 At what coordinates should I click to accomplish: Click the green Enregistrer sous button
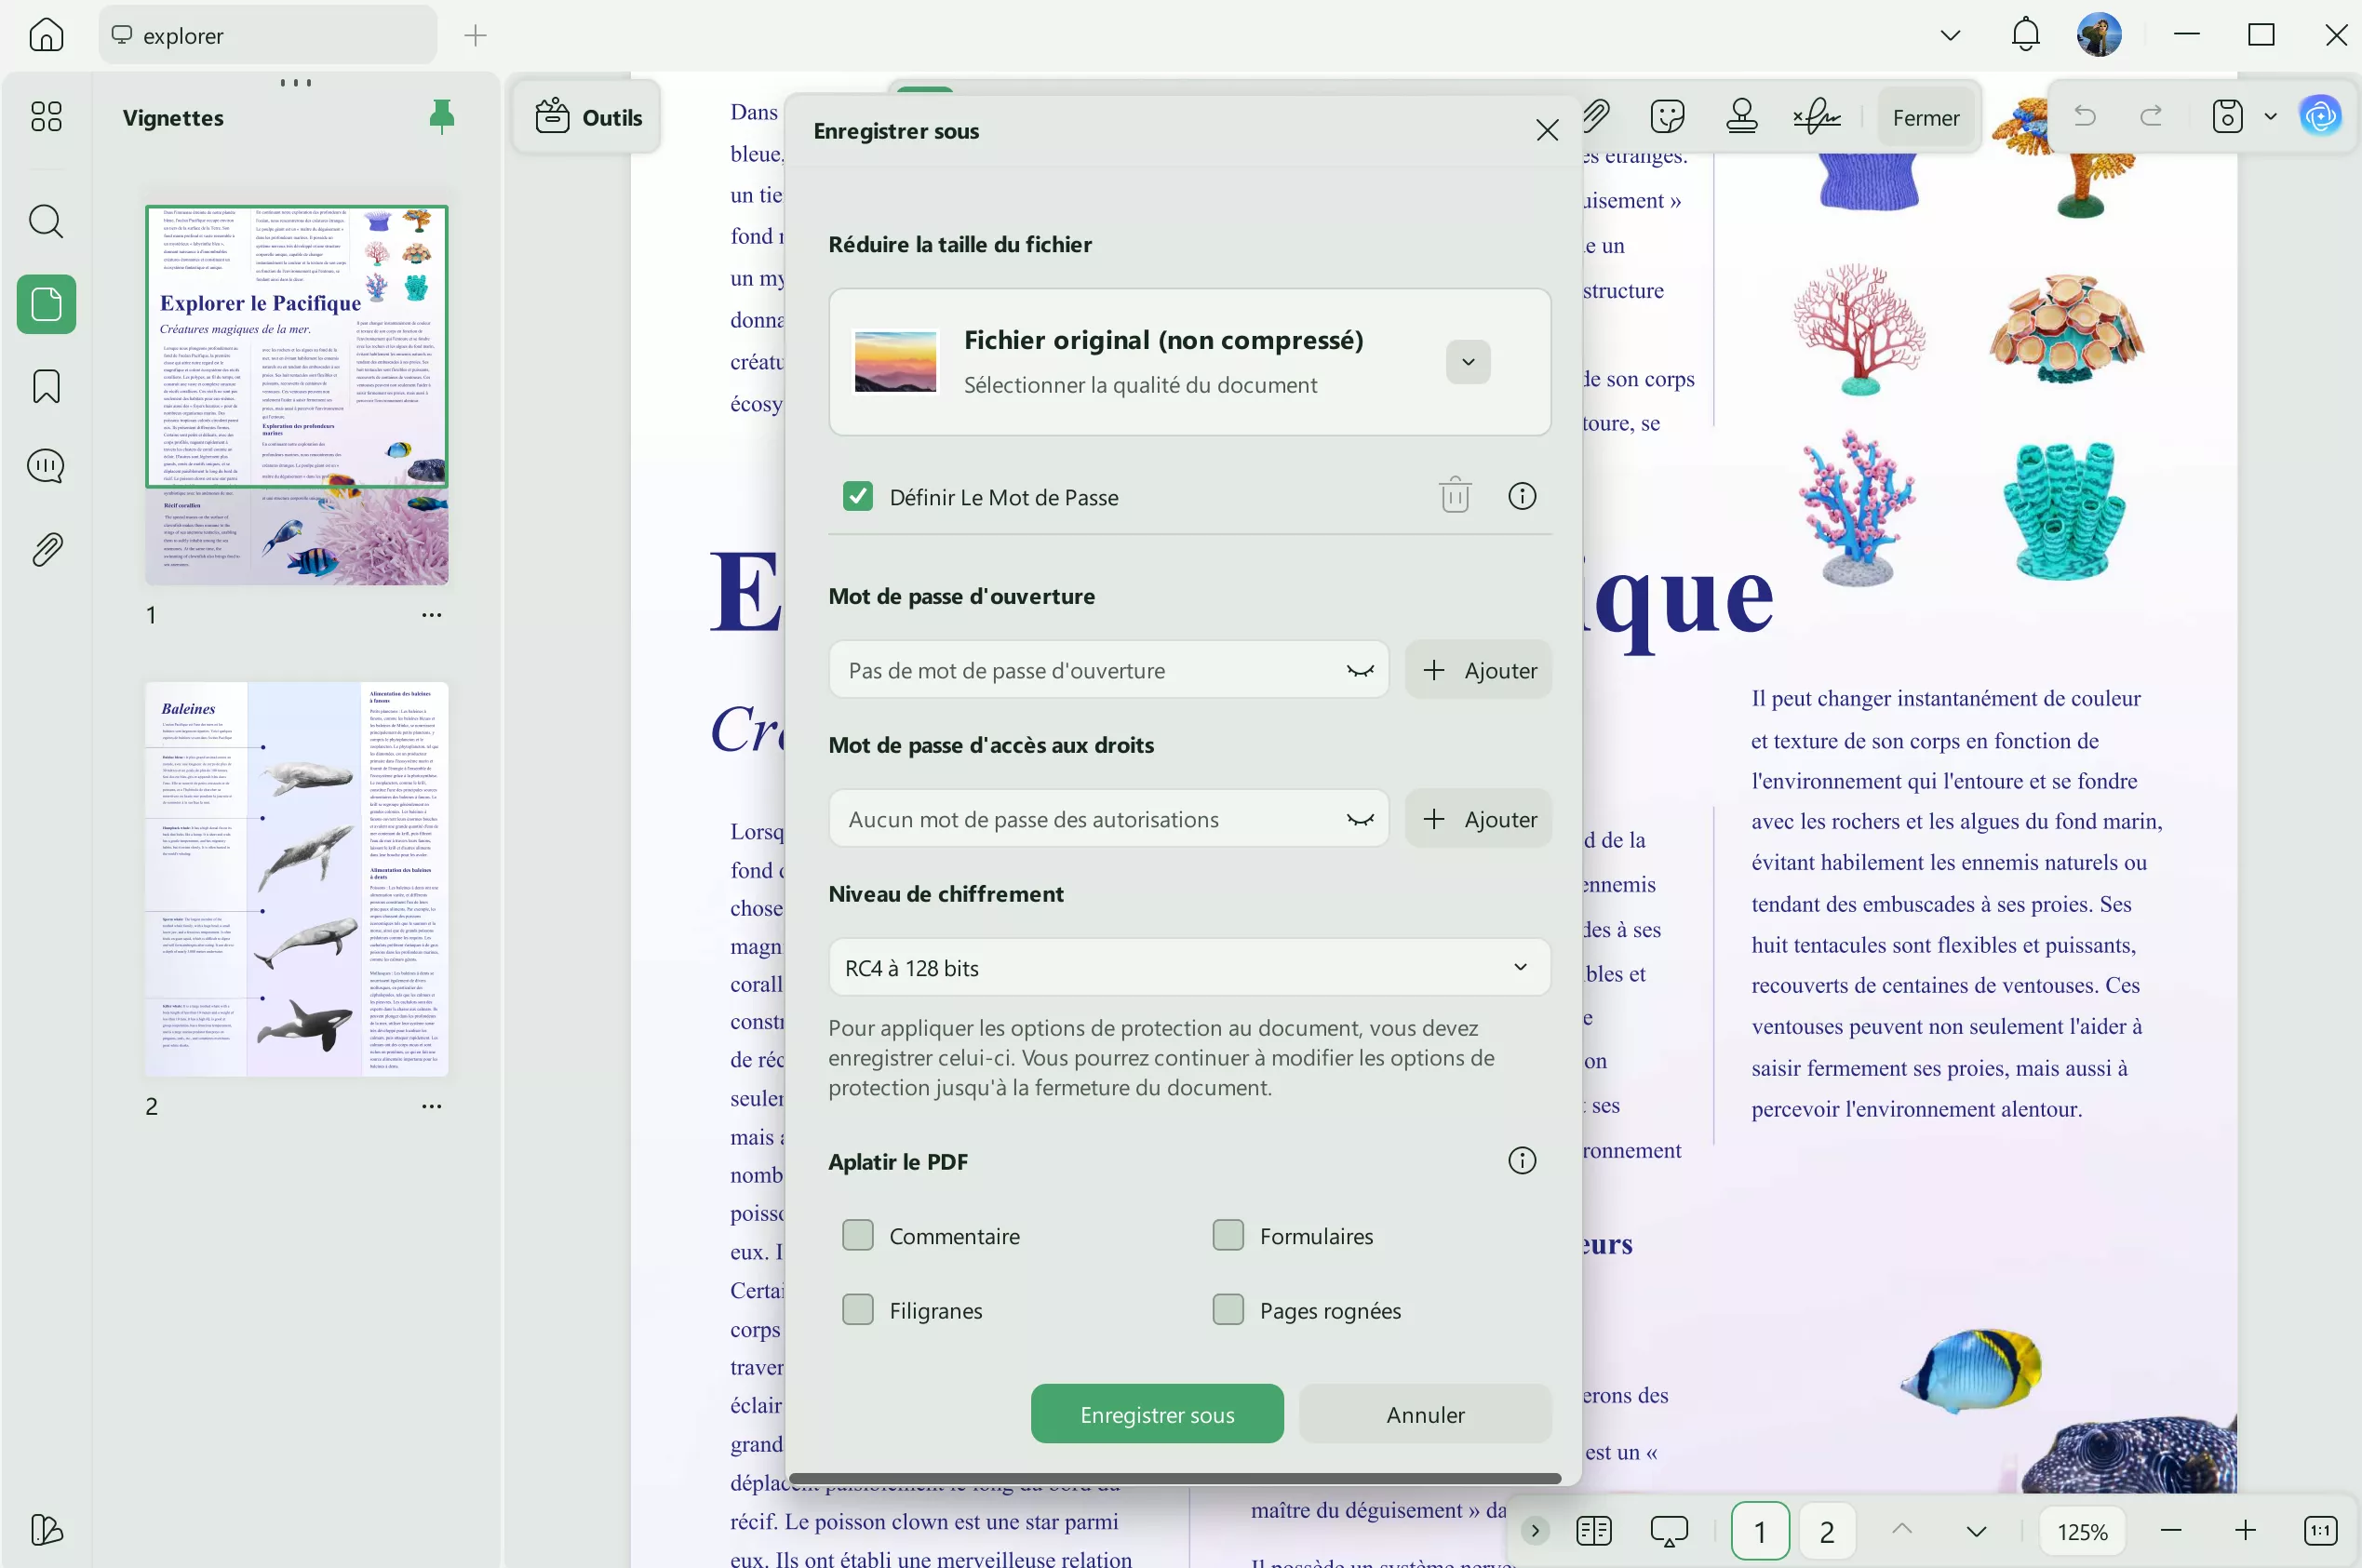pos(1157,1414)
